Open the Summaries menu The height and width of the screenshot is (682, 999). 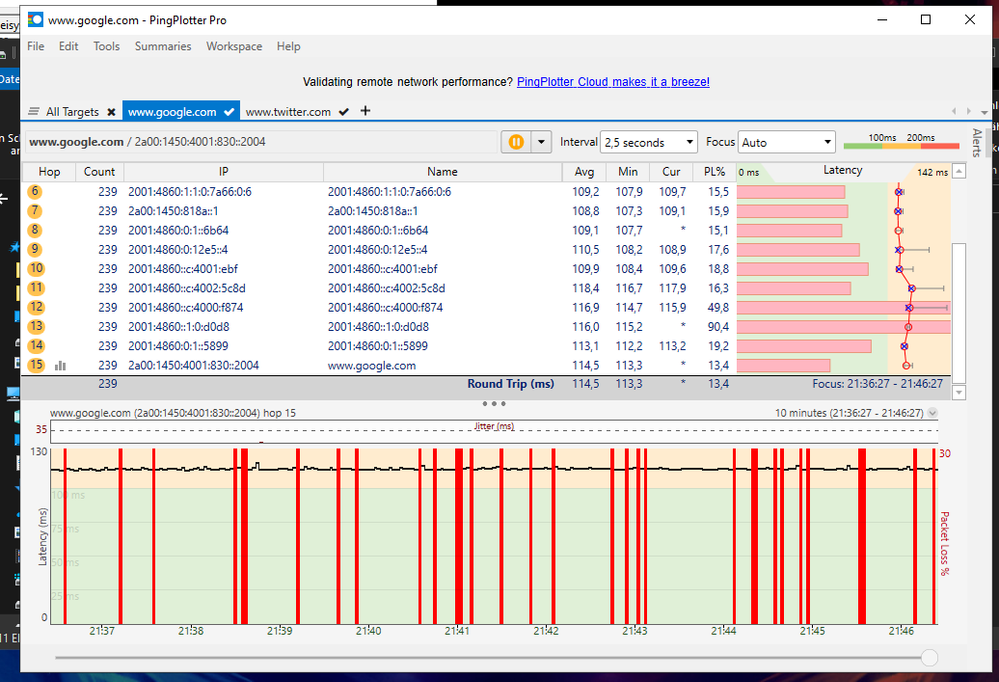[x=163, y=46]
